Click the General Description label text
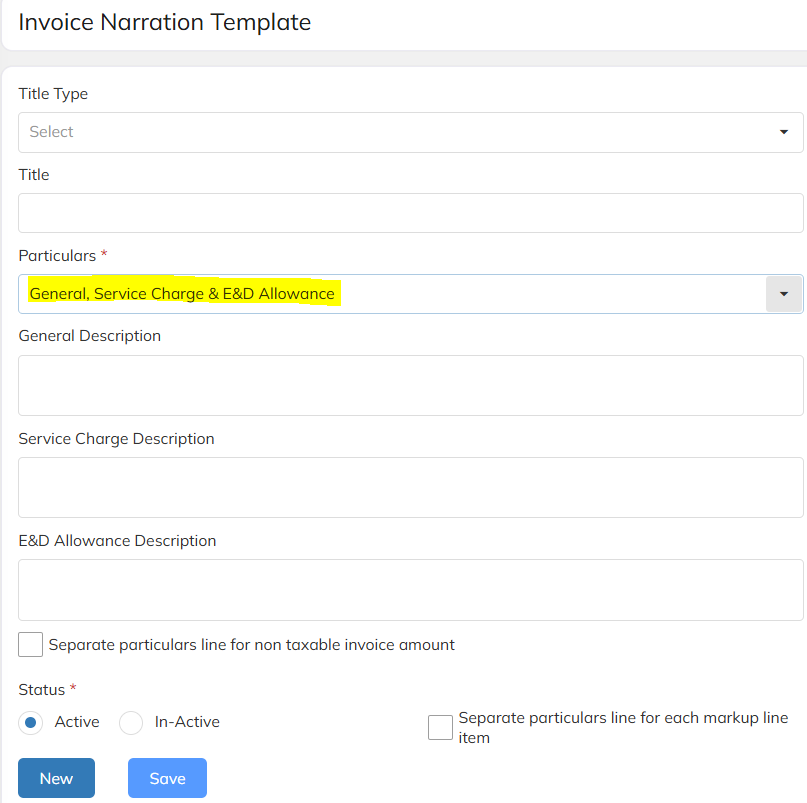Viewport: 807px width, 803px height. pyautogui.click(x=90, y=336)
